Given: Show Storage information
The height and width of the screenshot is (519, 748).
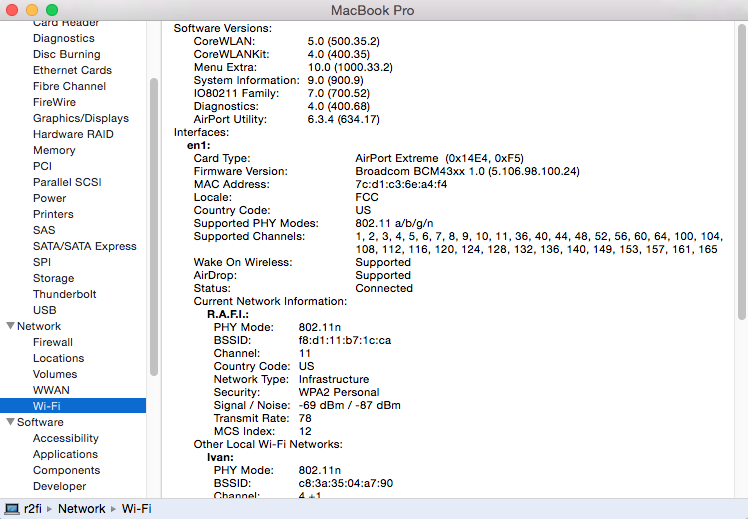Looking at the screenshot, I should point(53,278).
